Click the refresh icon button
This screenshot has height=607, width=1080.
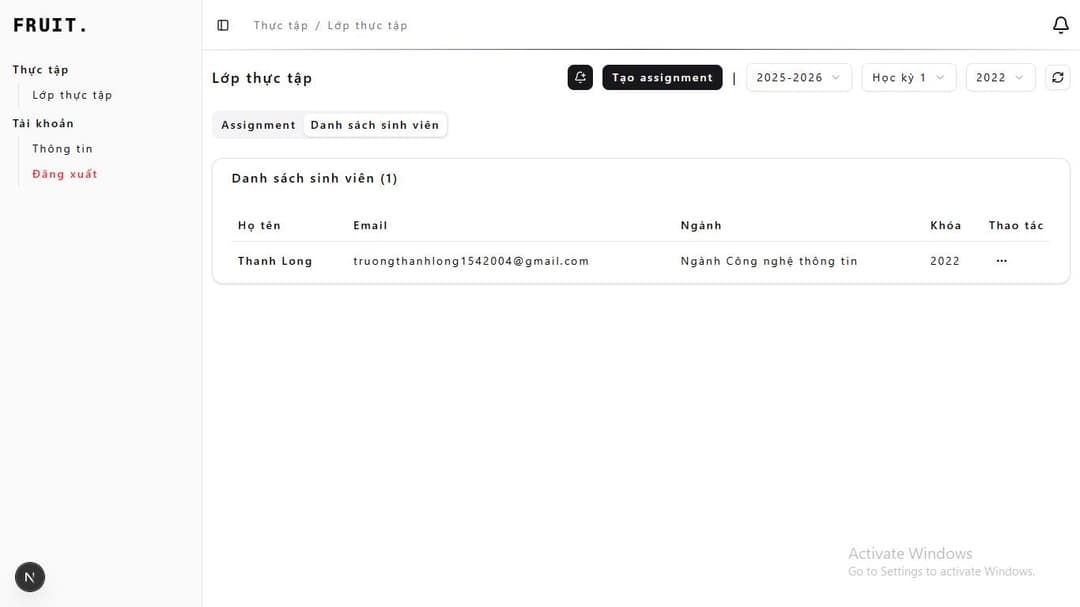1057,77
